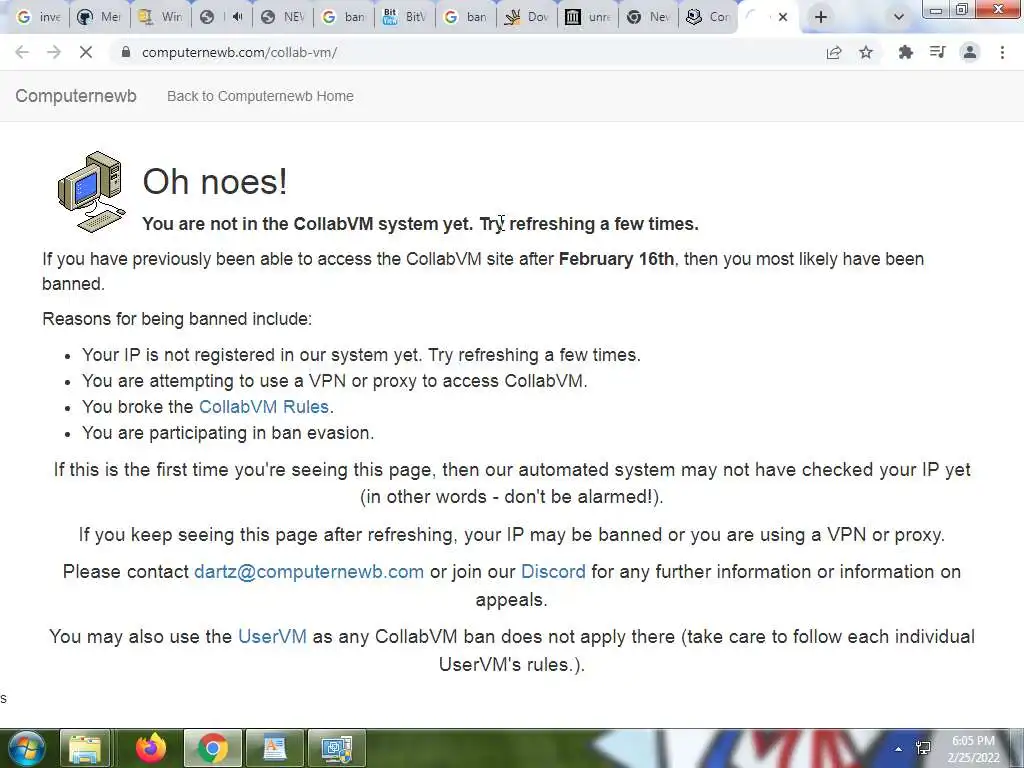The image size is (1024, 768).
Task: Switch to the tab playing audio
Action: 222,17
